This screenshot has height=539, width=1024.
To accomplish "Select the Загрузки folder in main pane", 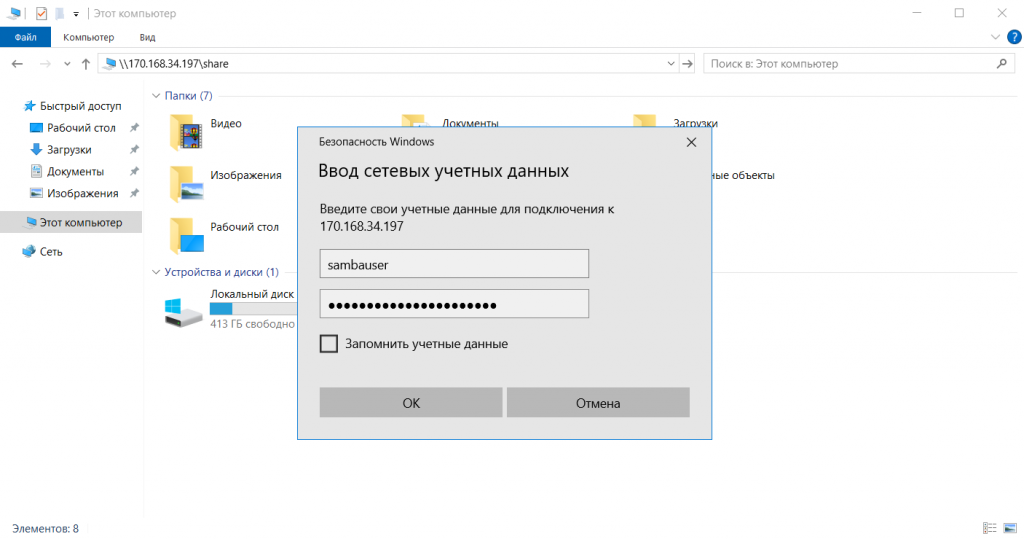I will (676, 122).
